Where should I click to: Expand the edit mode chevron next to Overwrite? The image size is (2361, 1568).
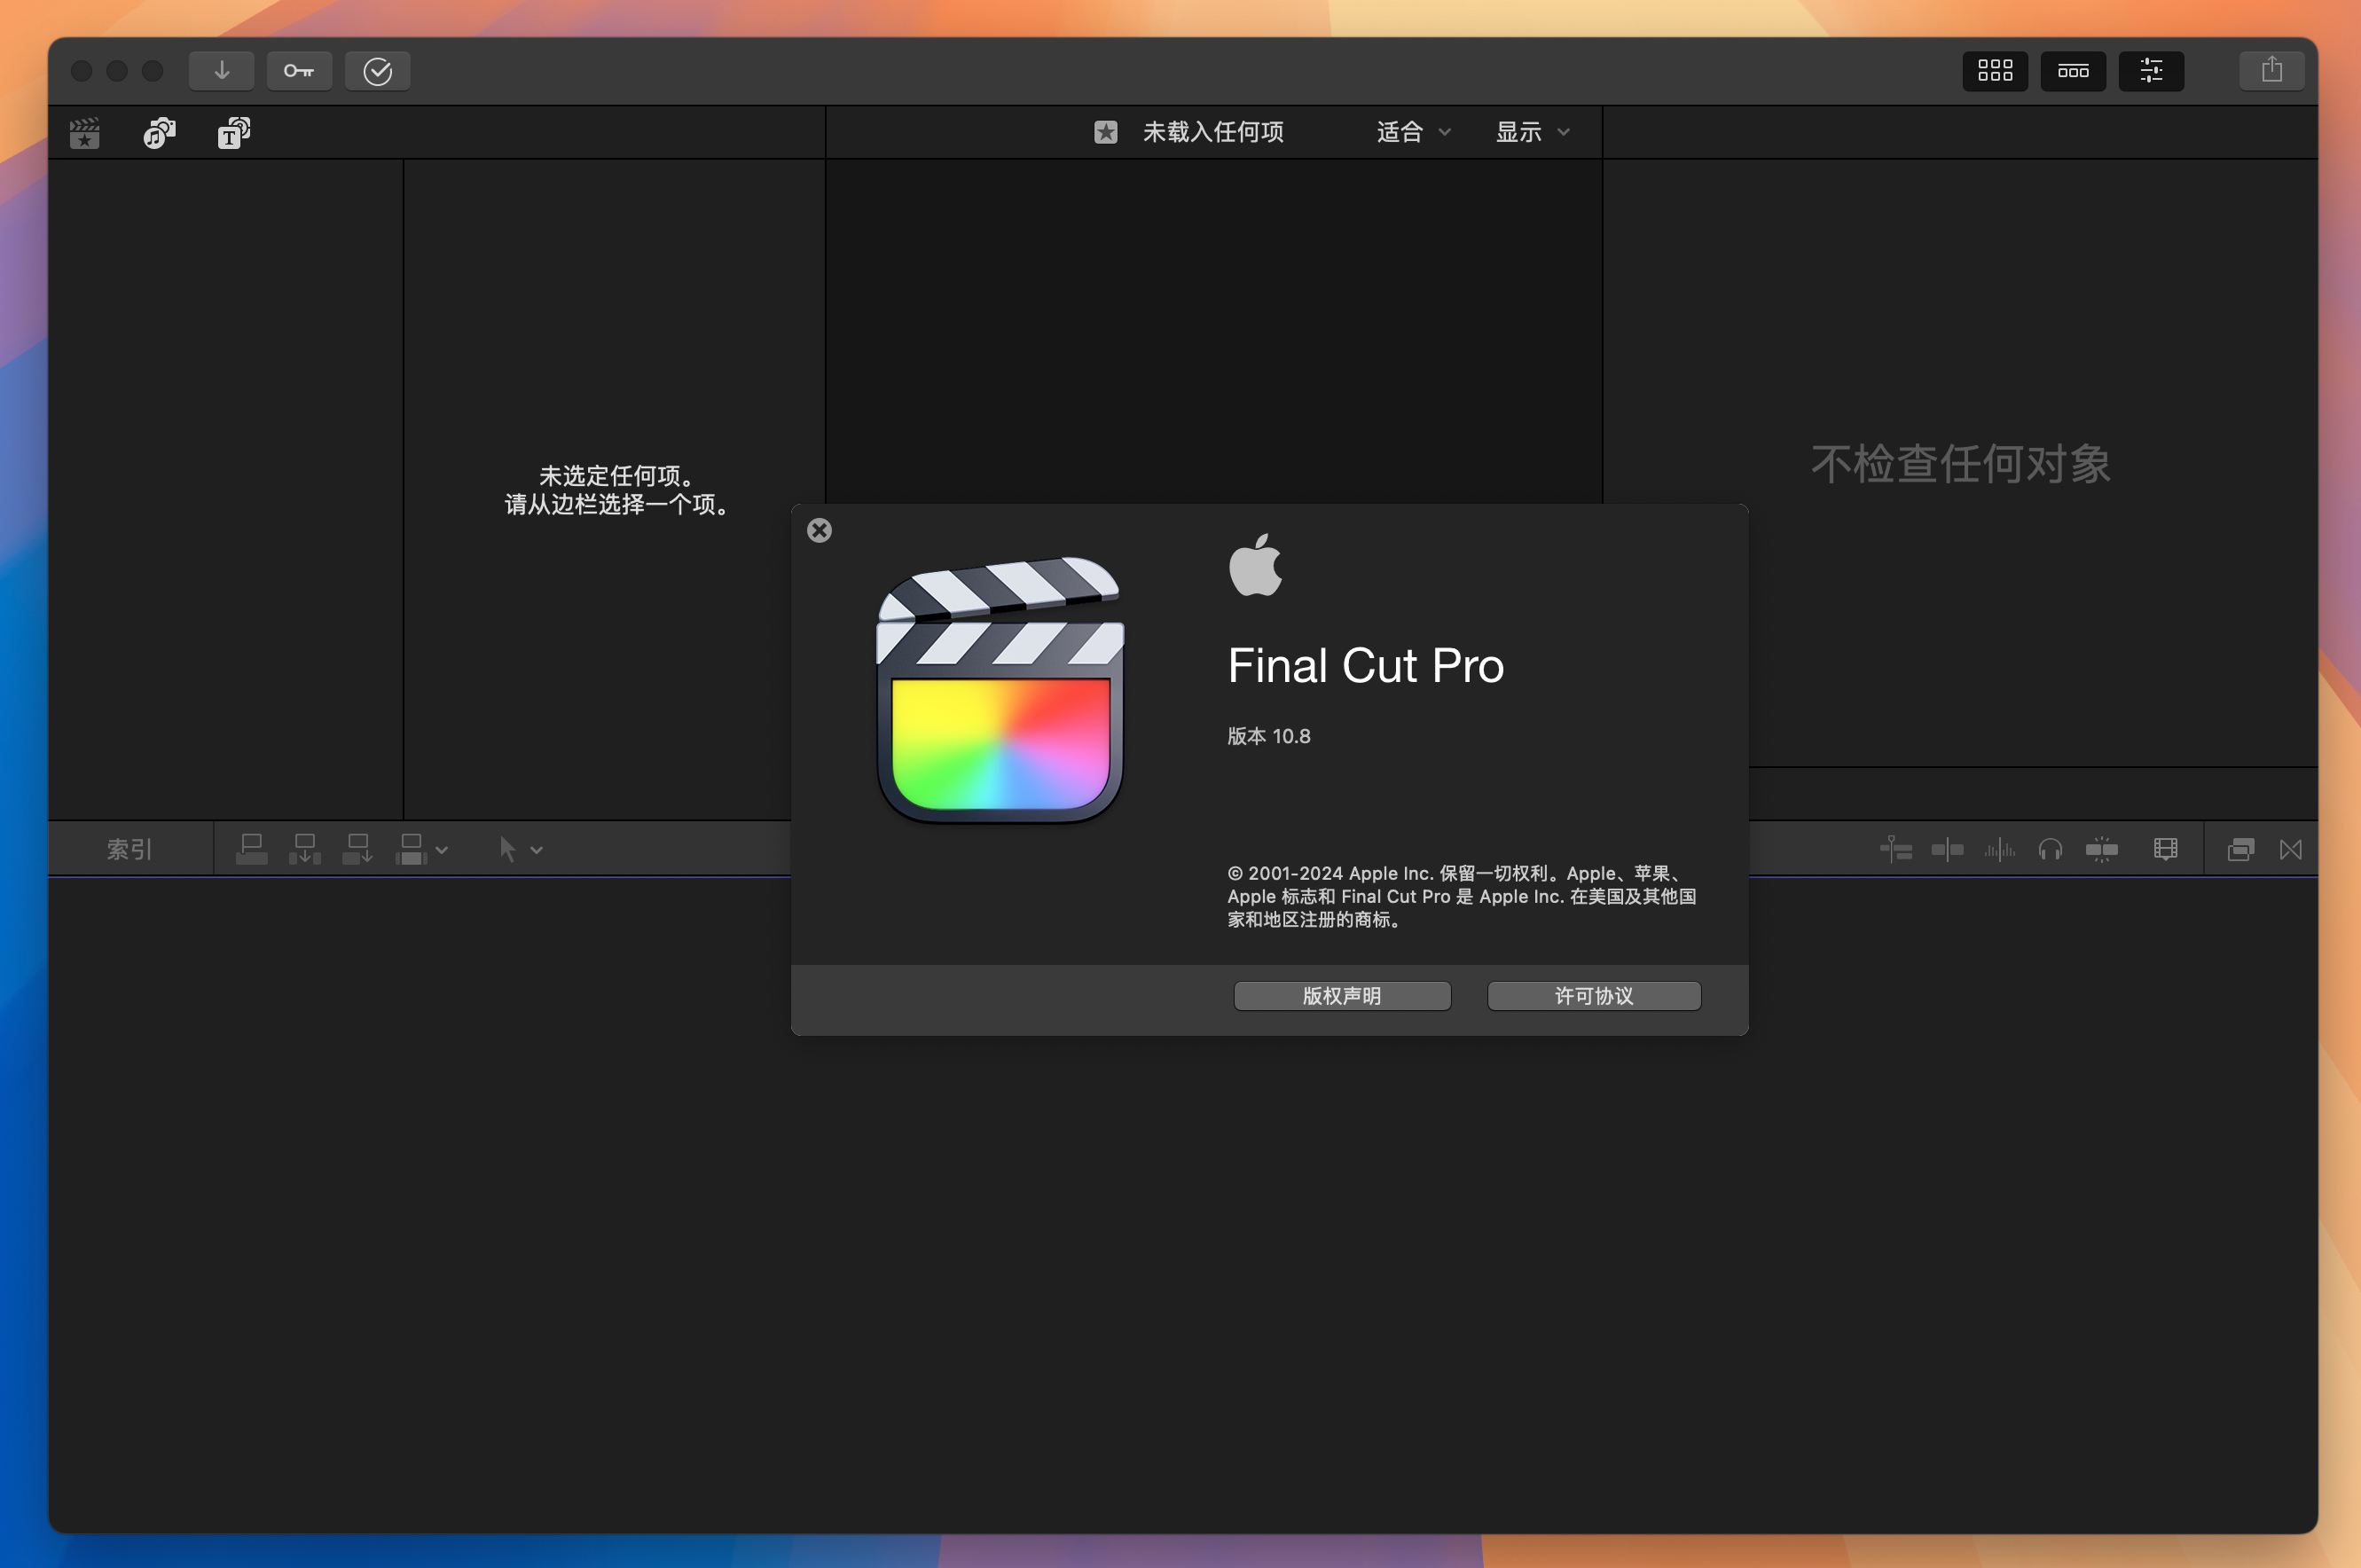(441, 850)
